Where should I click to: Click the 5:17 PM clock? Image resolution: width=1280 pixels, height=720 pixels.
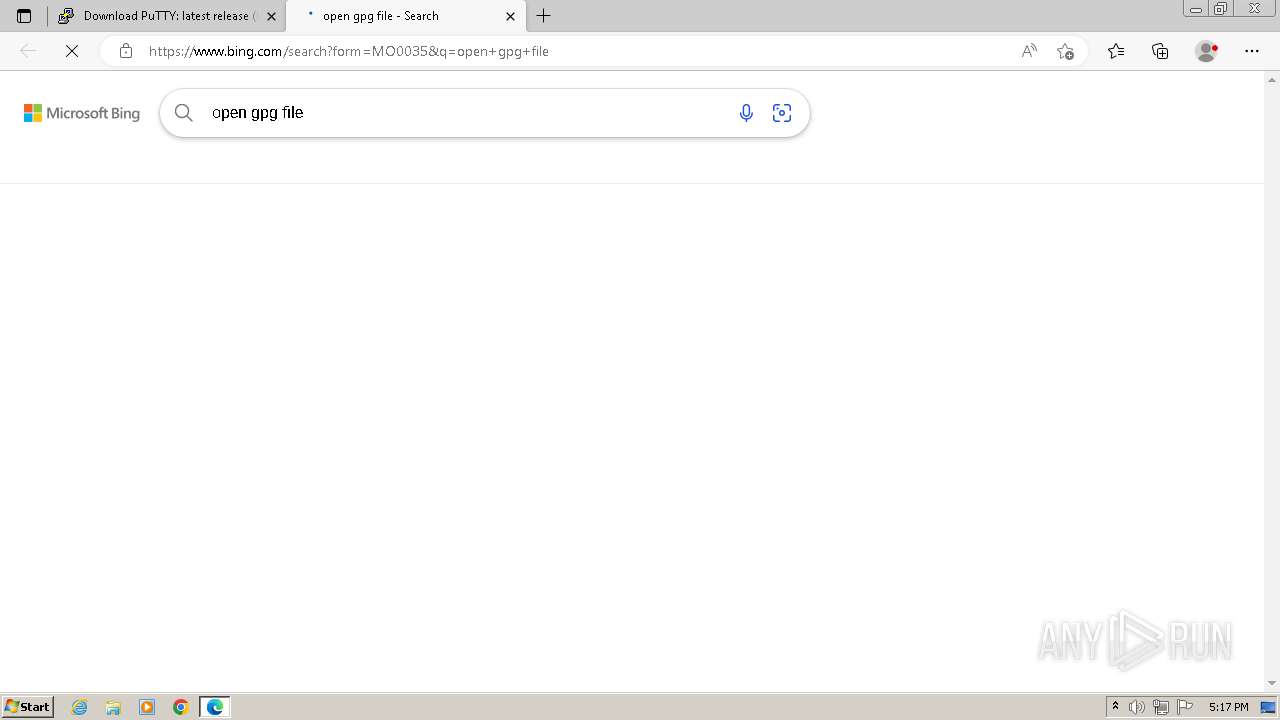click(x=1228, y=707)
